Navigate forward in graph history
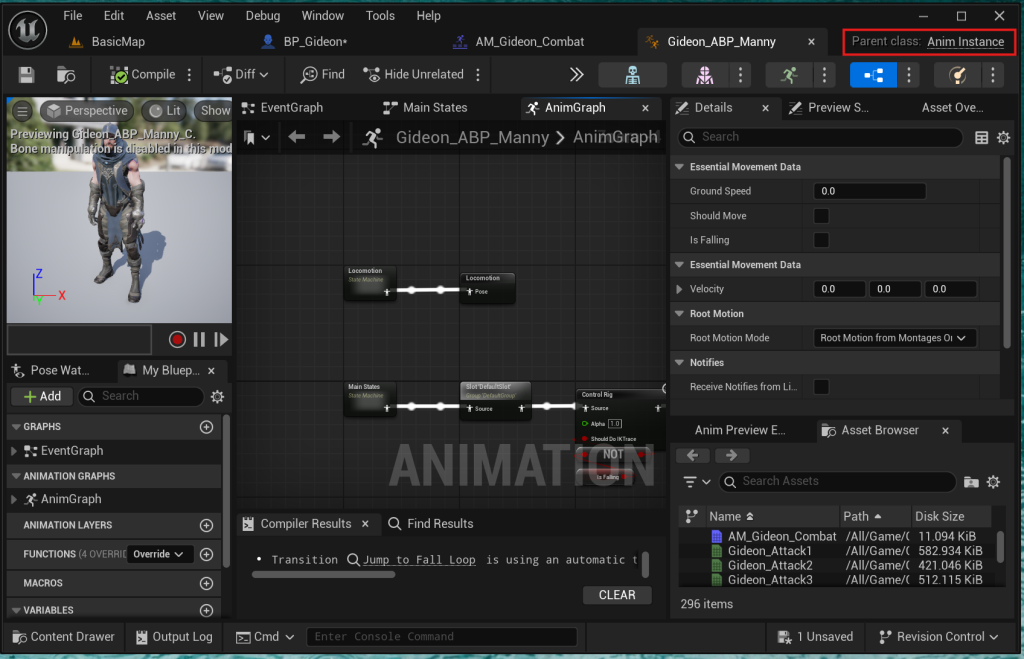Viewport: 1024px width, 659px height. pos(331,137)
